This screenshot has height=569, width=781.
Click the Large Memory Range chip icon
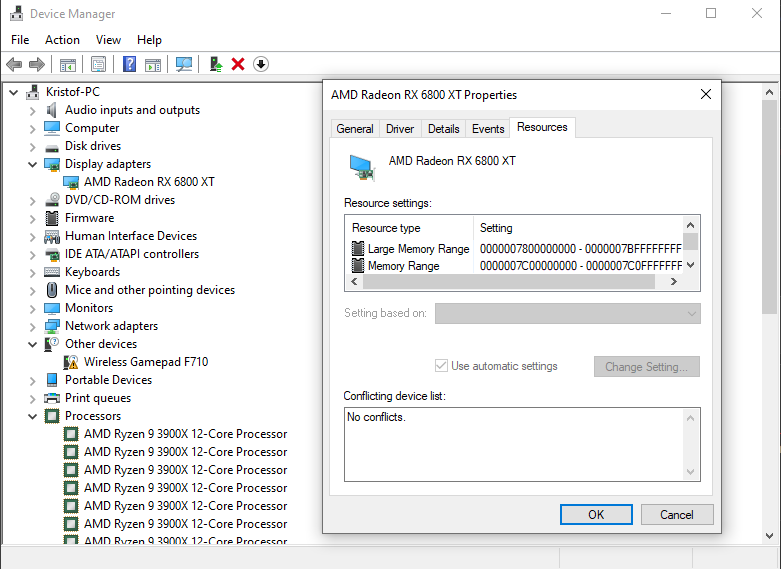pos(358,248)
